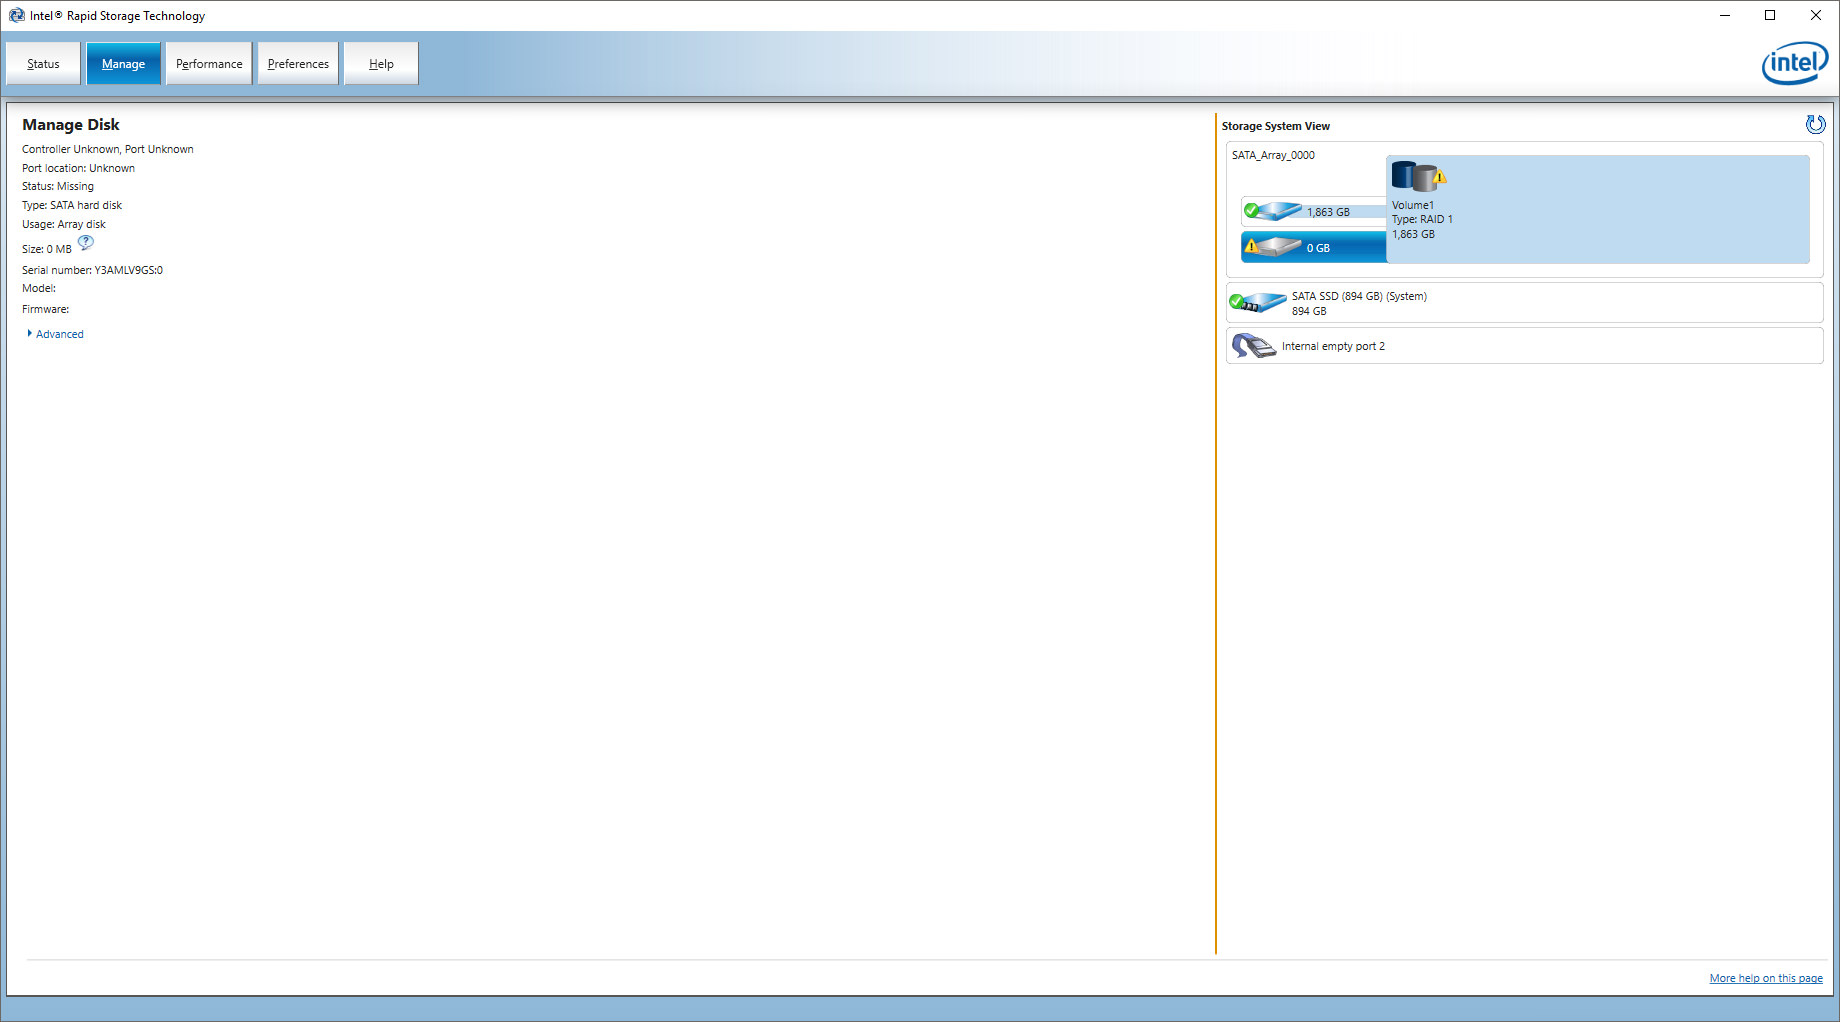Viewport: 1840px width, 1022px height.
Task: Click the SATA_Array_0000 array label
Action: pos(1273,155)
